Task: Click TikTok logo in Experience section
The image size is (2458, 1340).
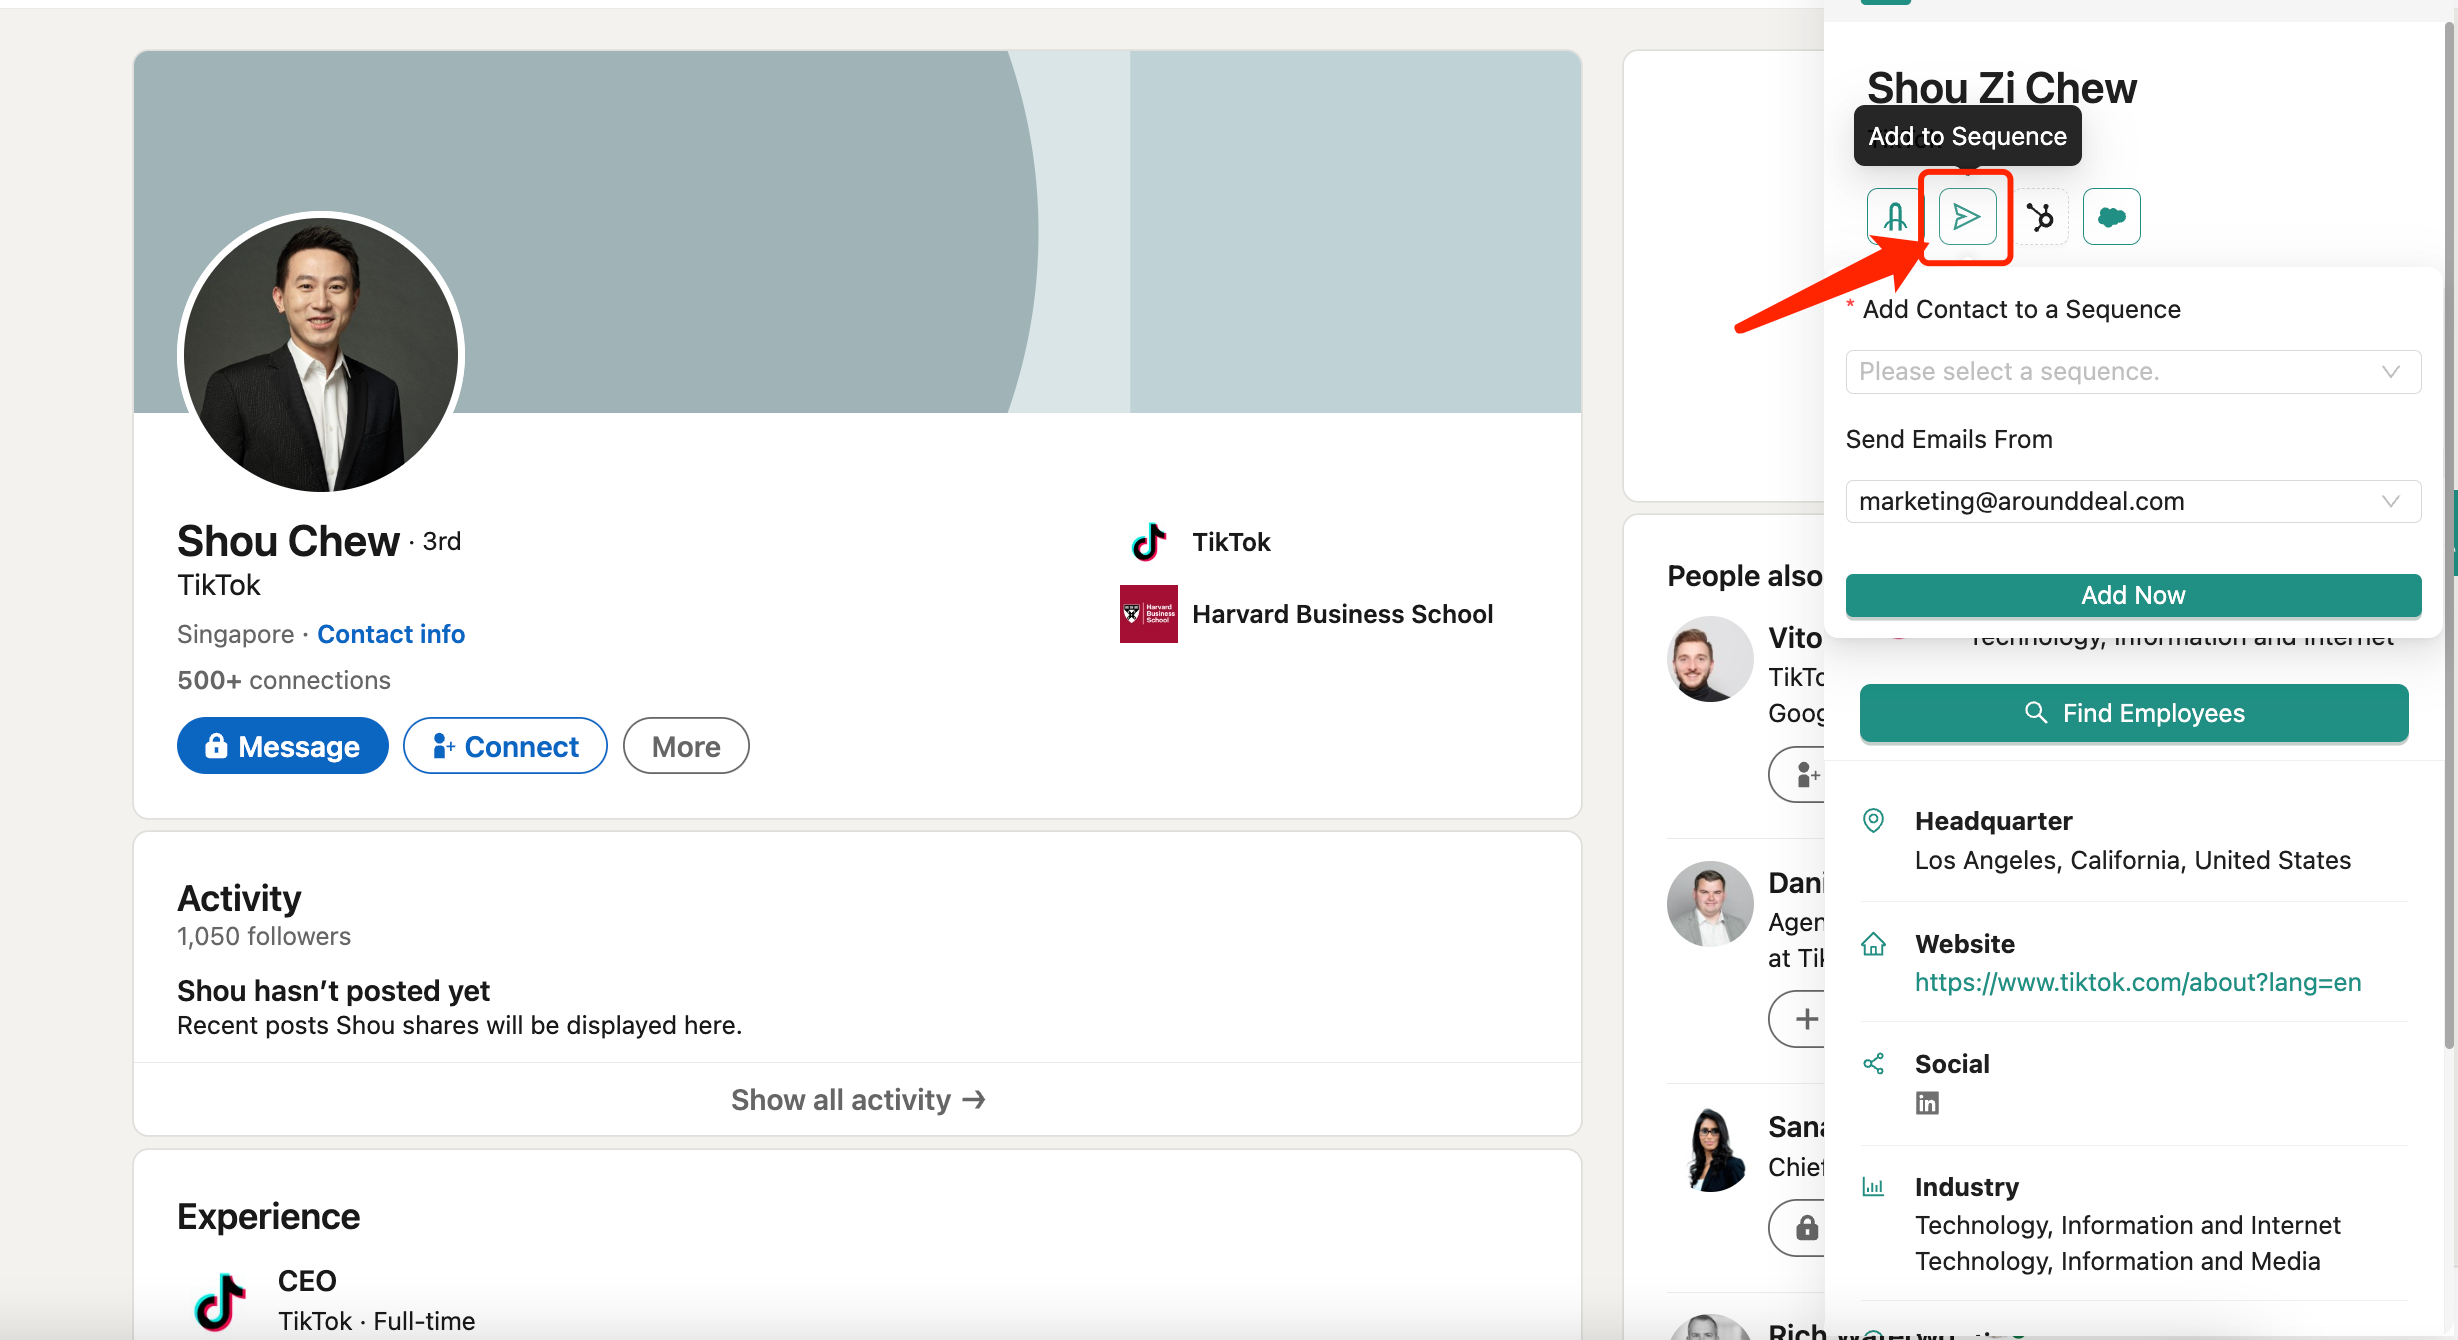Action: coord(220,1301)
